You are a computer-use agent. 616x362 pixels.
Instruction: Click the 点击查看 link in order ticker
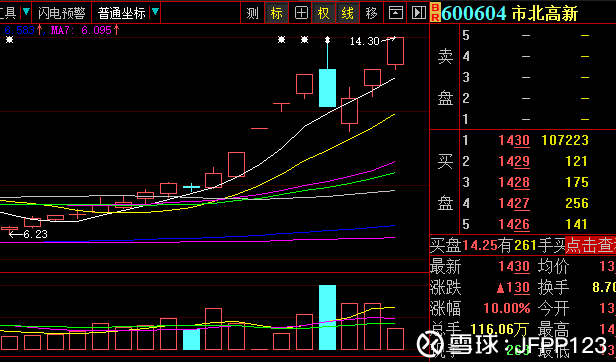(x=590, y=245)
